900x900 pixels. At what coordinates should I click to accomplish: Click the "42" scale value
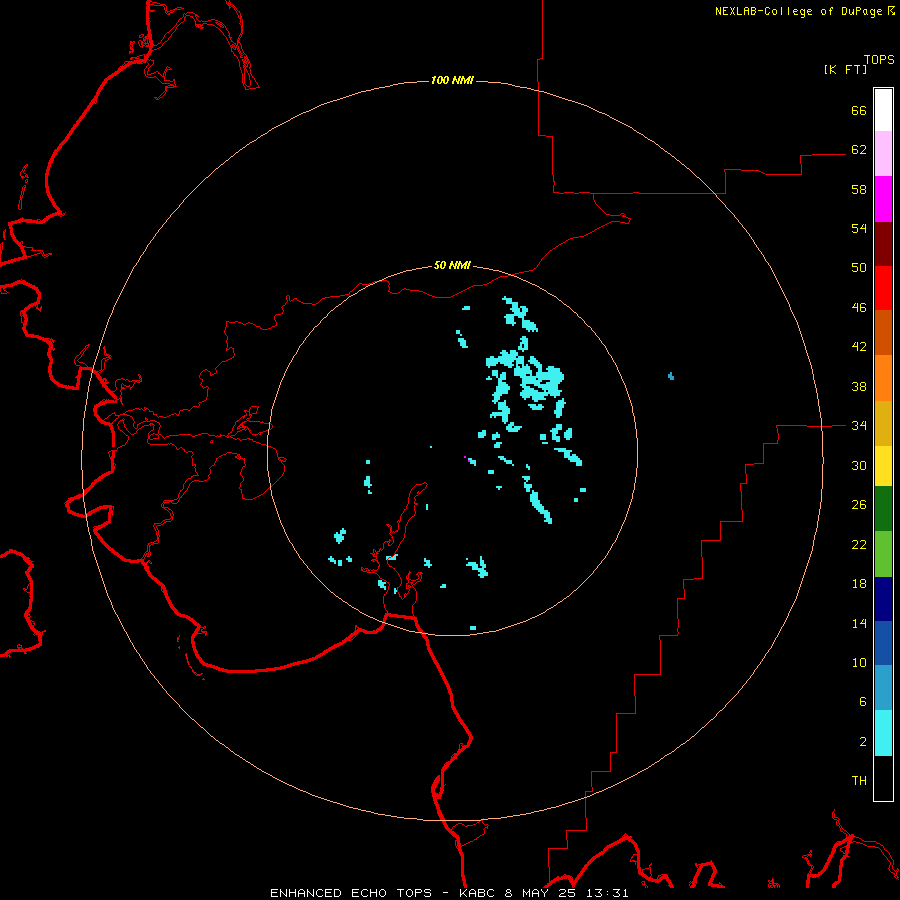pos(859,346)
